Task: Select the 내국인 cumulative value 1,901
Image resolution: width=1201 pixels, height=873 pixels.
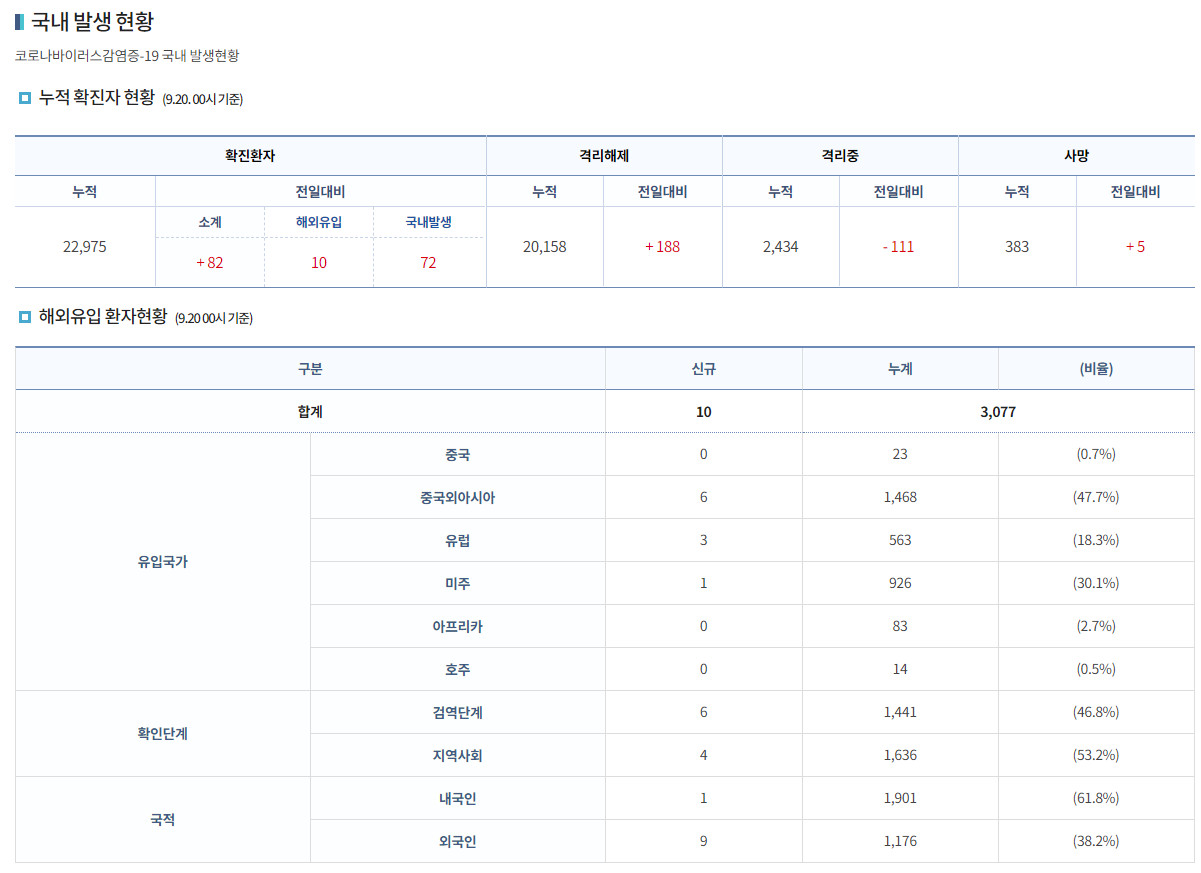Action: 900,798
